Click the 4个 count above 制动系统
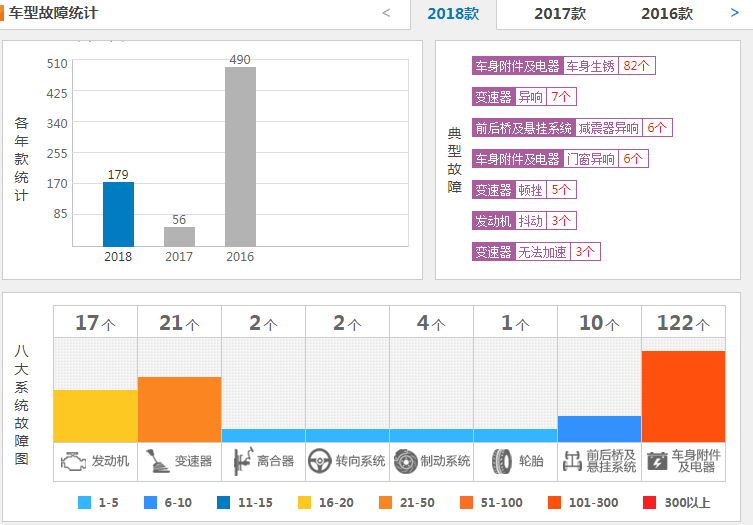 tap(431, 323)
